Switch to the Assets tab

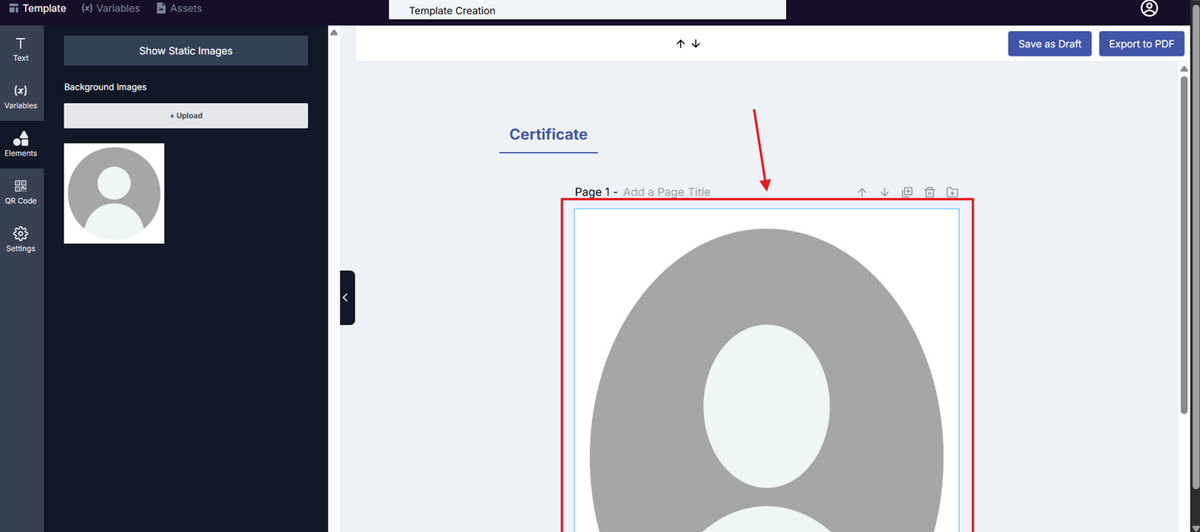(179, 8)
